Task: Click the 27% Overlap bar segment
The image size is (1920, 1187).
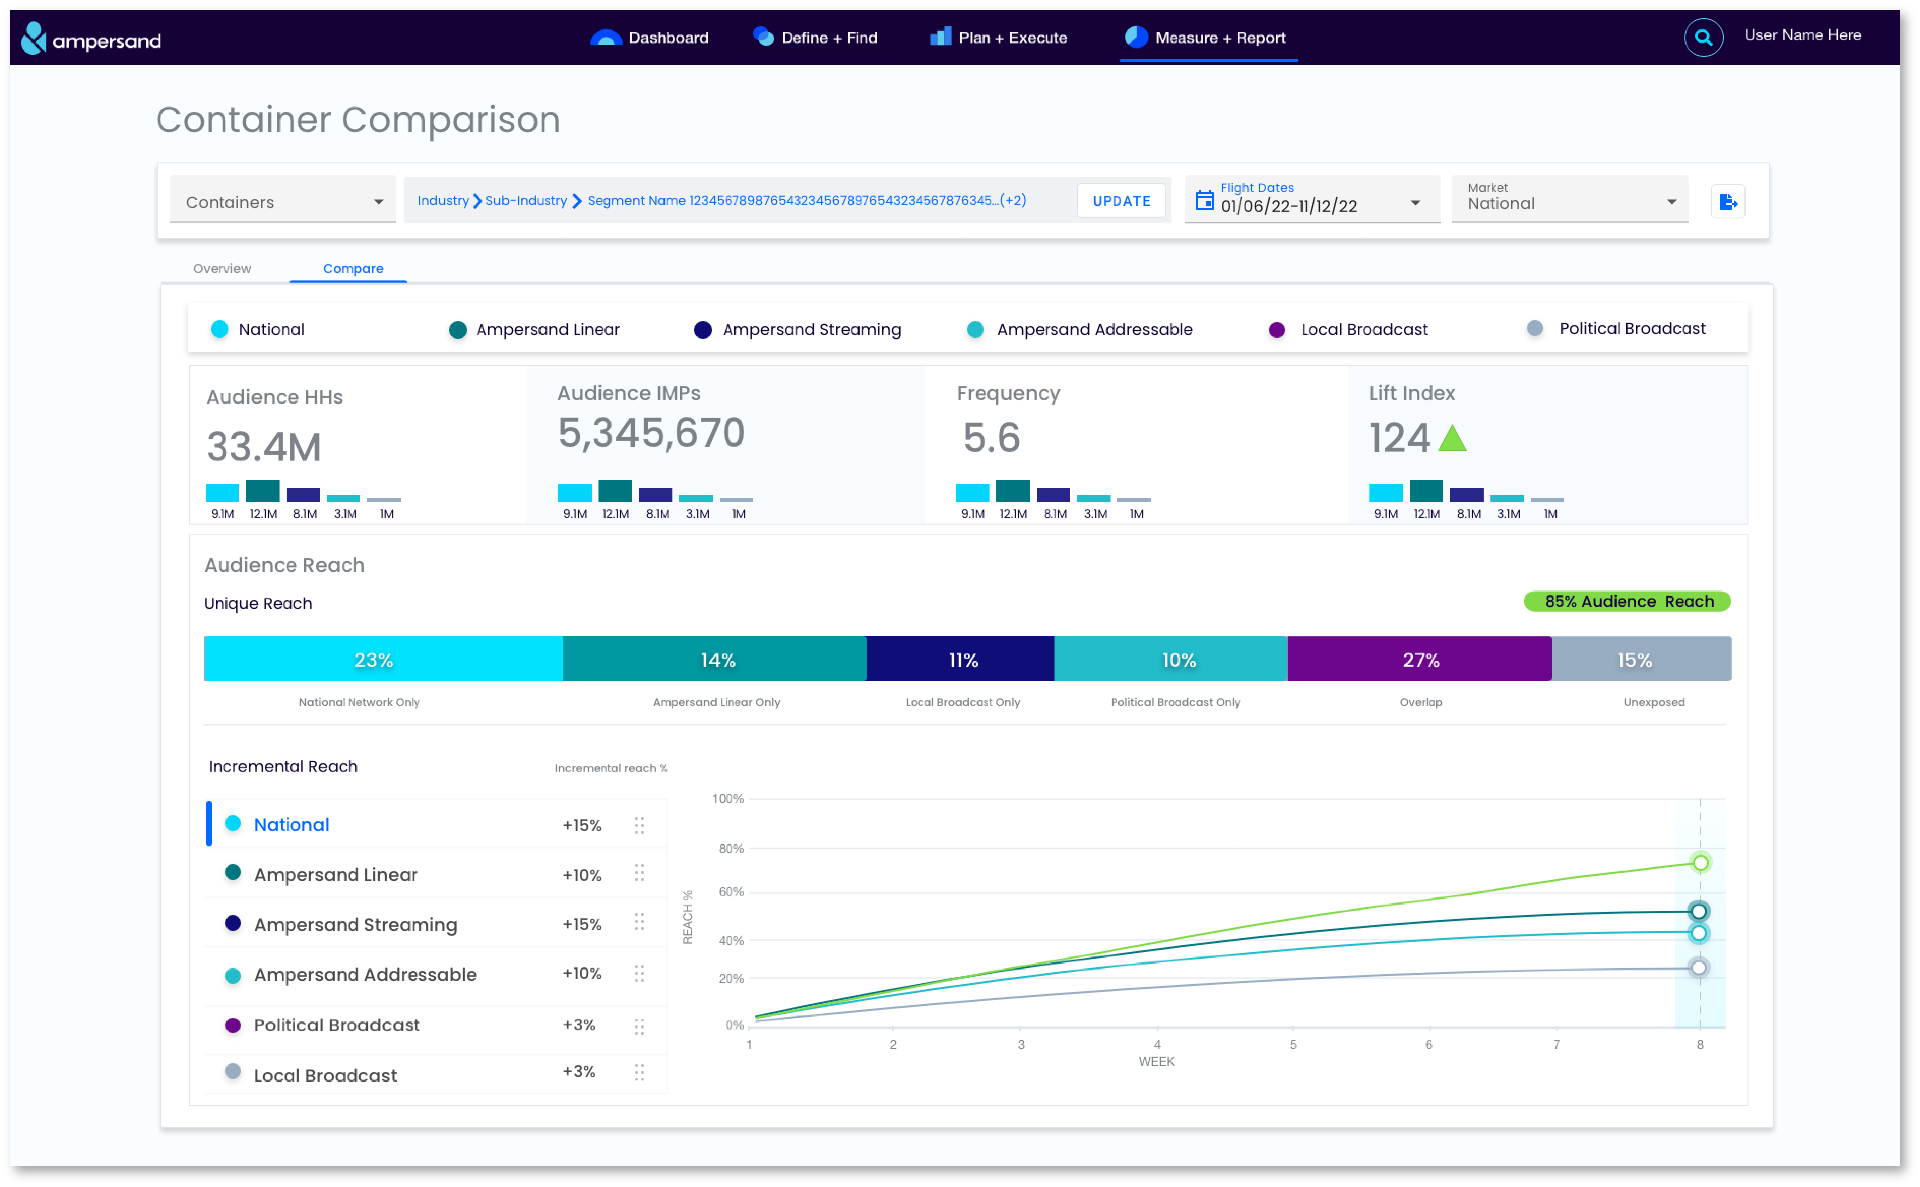Action: 1419,659
